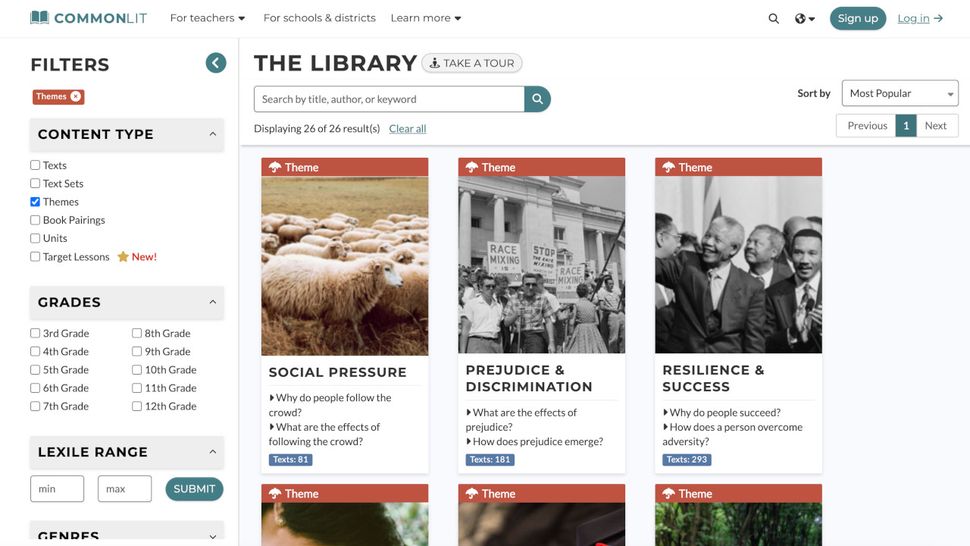Open the Sort by Most Popular dropdown

click(899, 93)
